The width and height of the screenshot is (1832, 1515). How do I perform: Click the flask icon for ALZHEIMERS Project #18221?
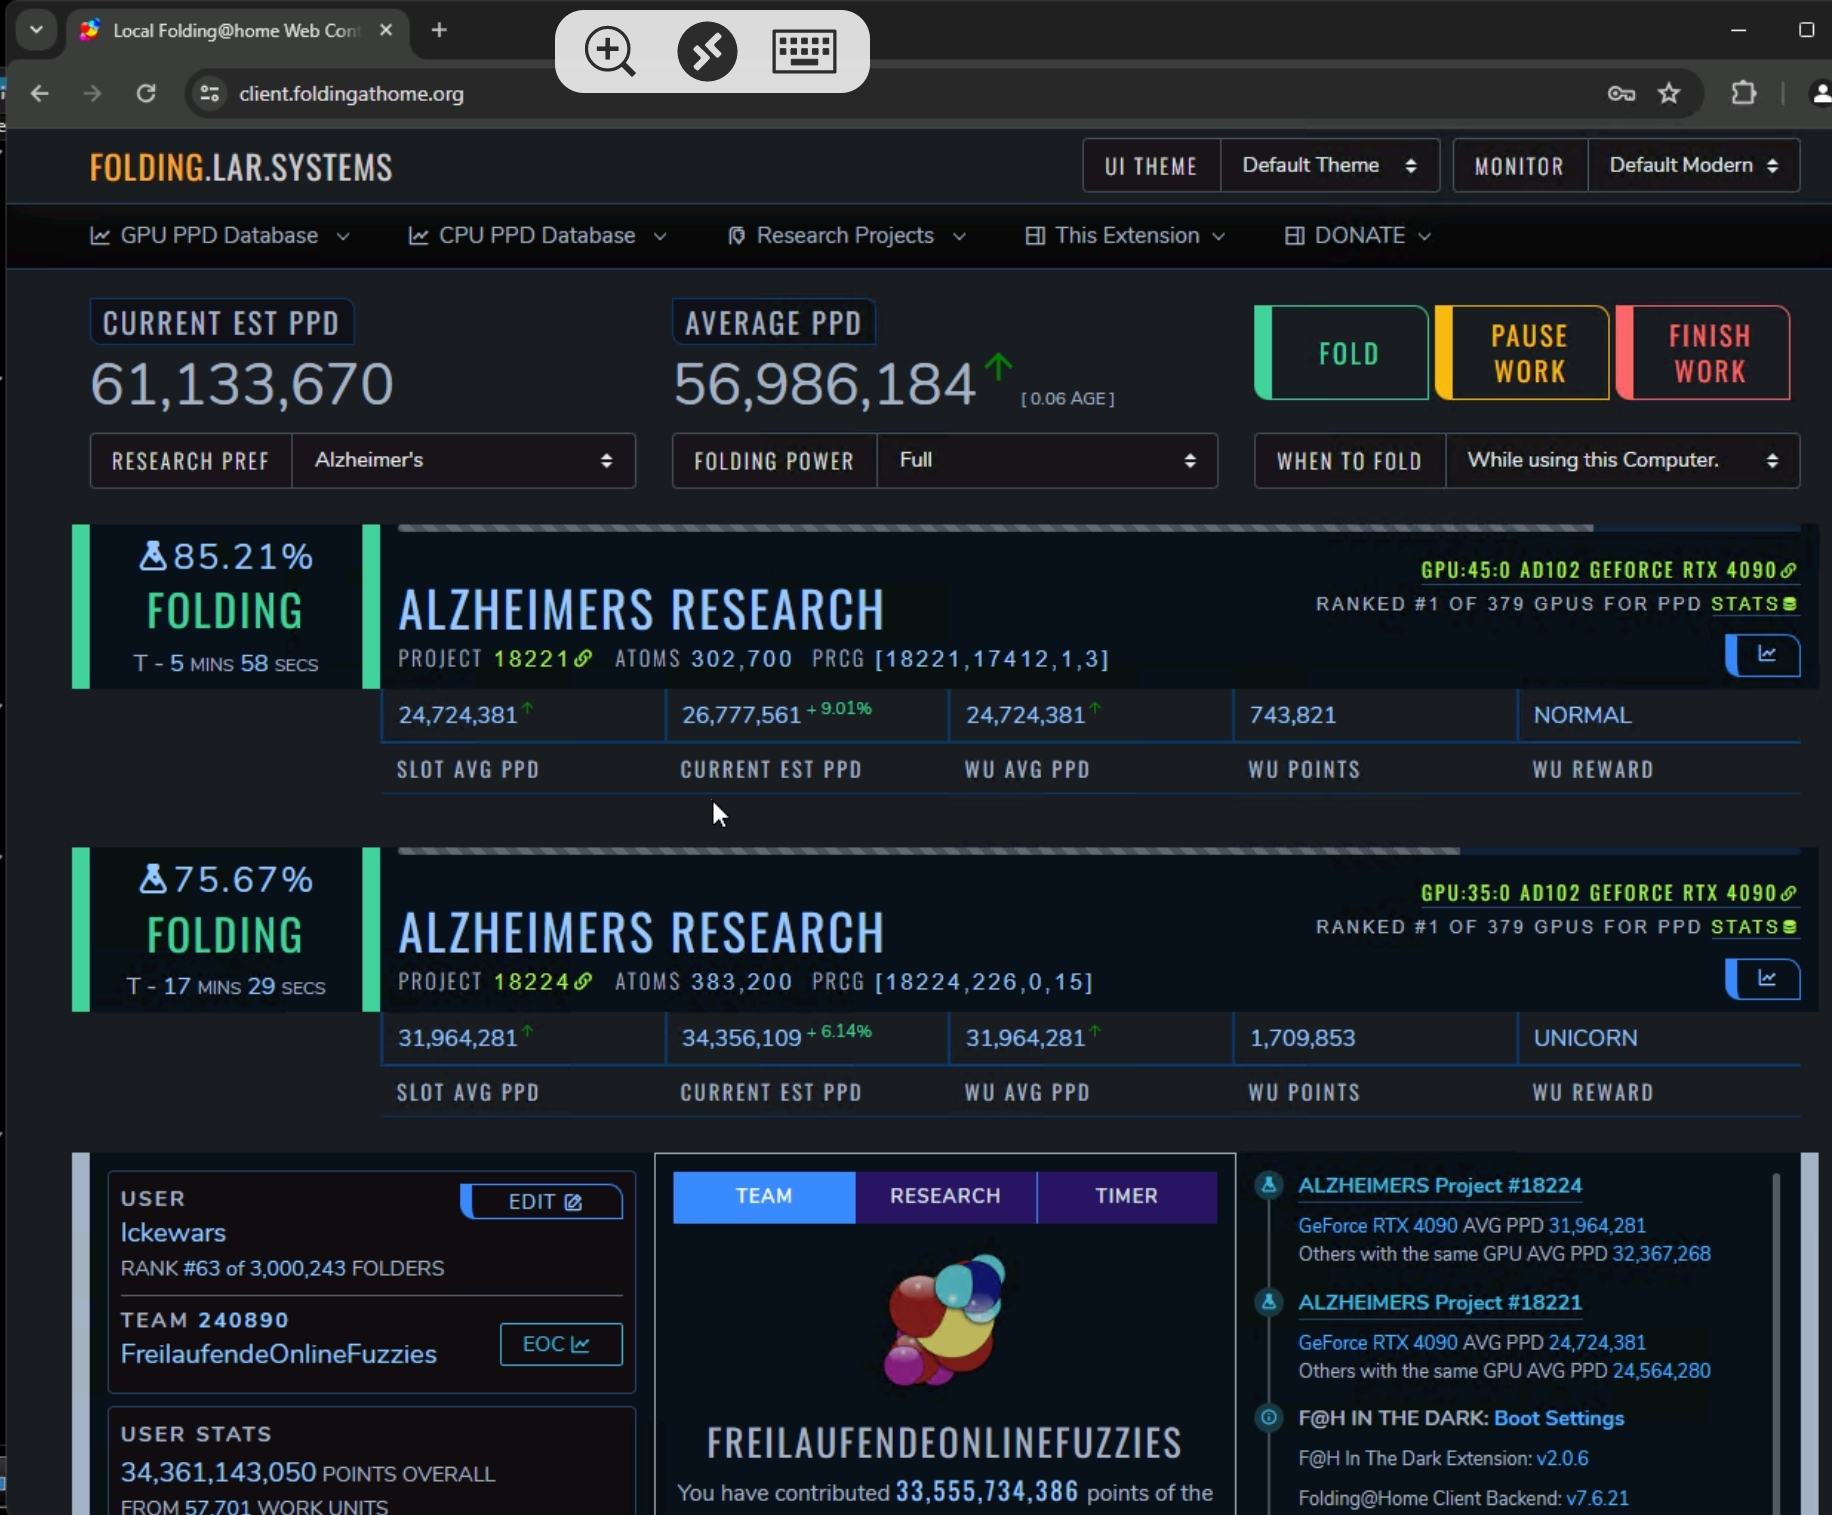[x=1269, y=1302]
